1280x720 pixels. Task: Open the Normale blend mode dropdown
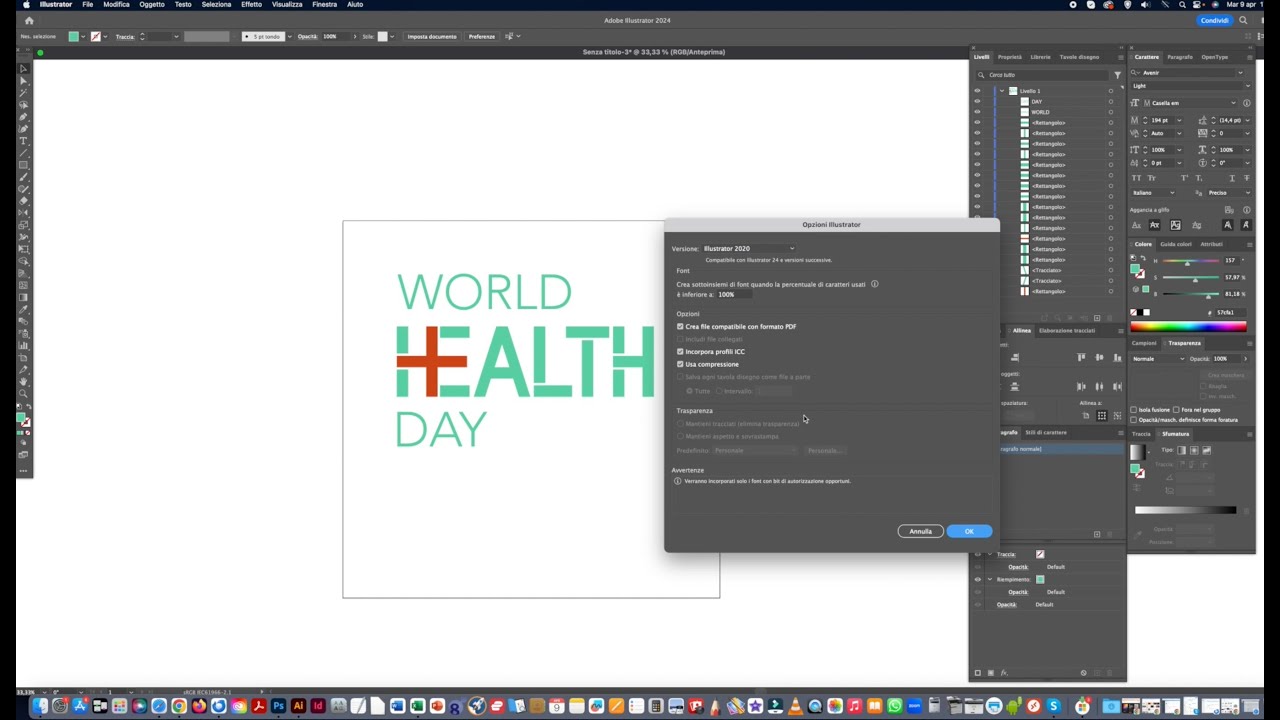point(1160,358)
